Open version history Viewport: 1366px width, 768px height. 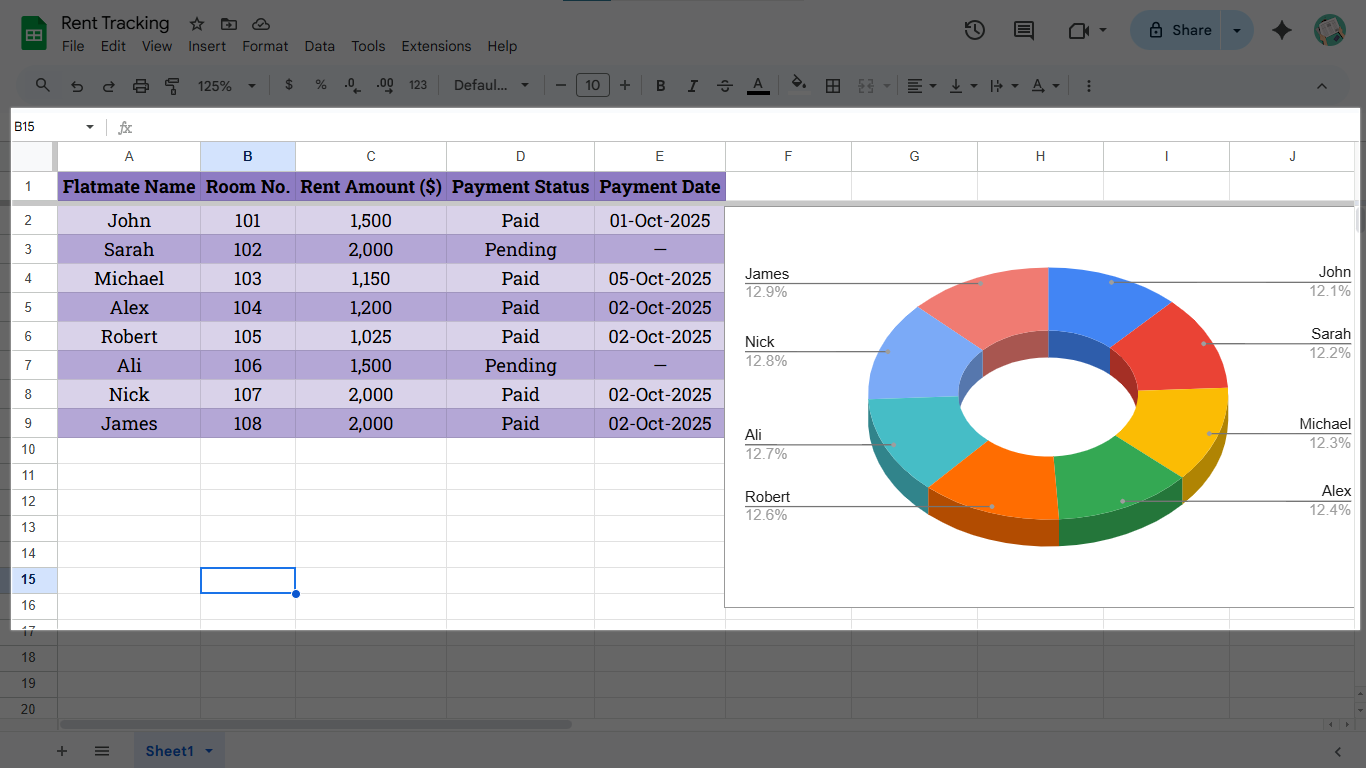click(974, 30)
